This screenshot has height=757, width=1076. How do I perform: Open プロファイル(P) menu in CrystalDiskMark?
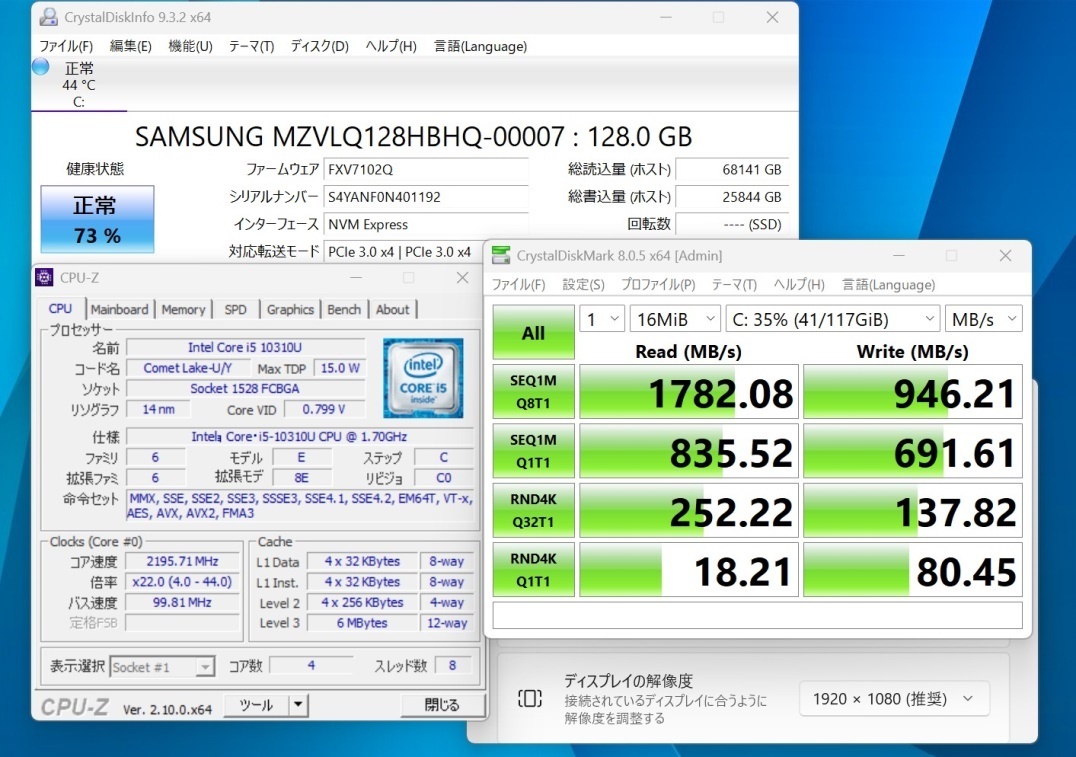pos(658,284)
